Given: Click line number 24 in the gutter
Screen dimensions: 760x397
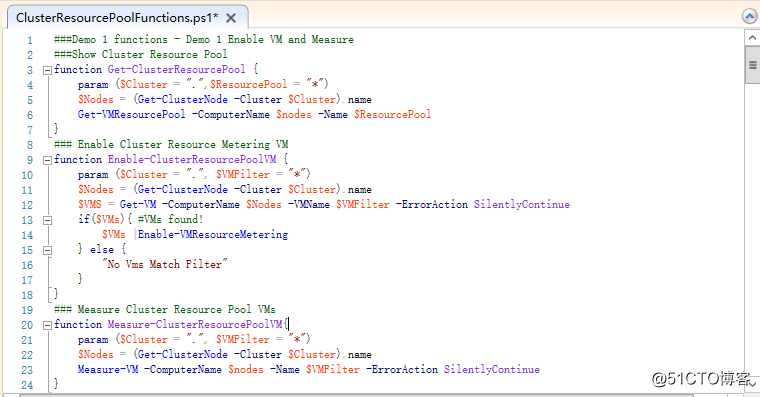Looking at the screenshot, I should point(27,385).
